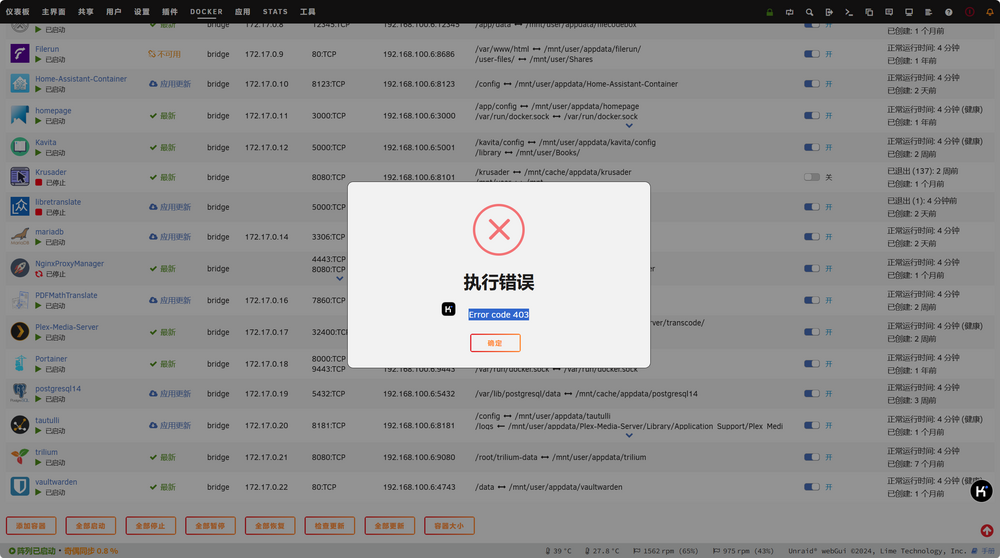
Task: Click the help question mark icon
Action: (948, 12)
